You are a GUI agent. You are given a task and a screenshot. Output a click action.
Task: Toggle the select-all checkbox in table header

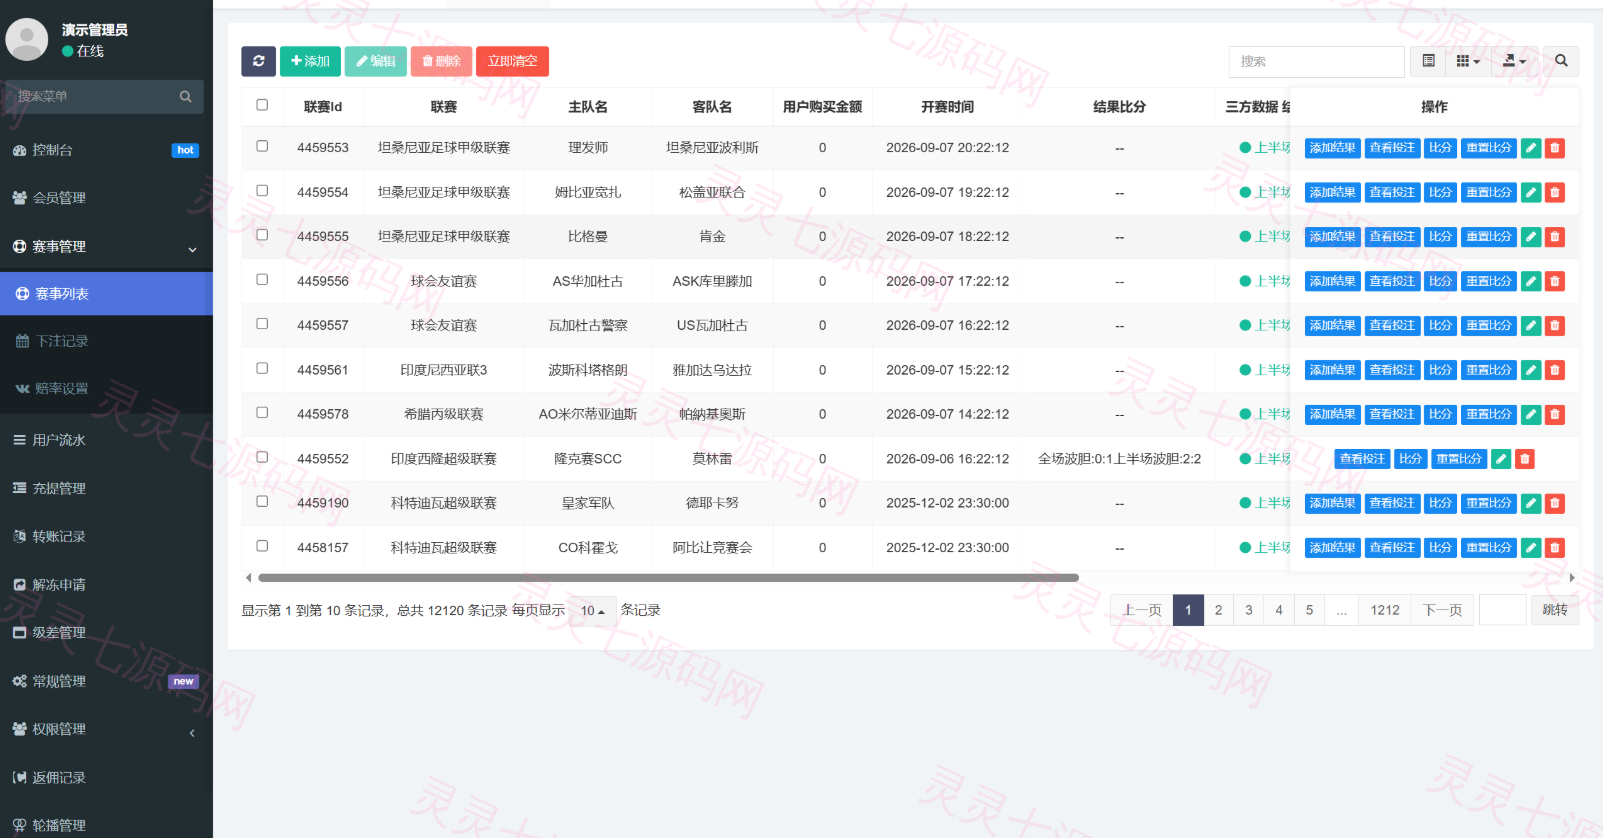262,105
